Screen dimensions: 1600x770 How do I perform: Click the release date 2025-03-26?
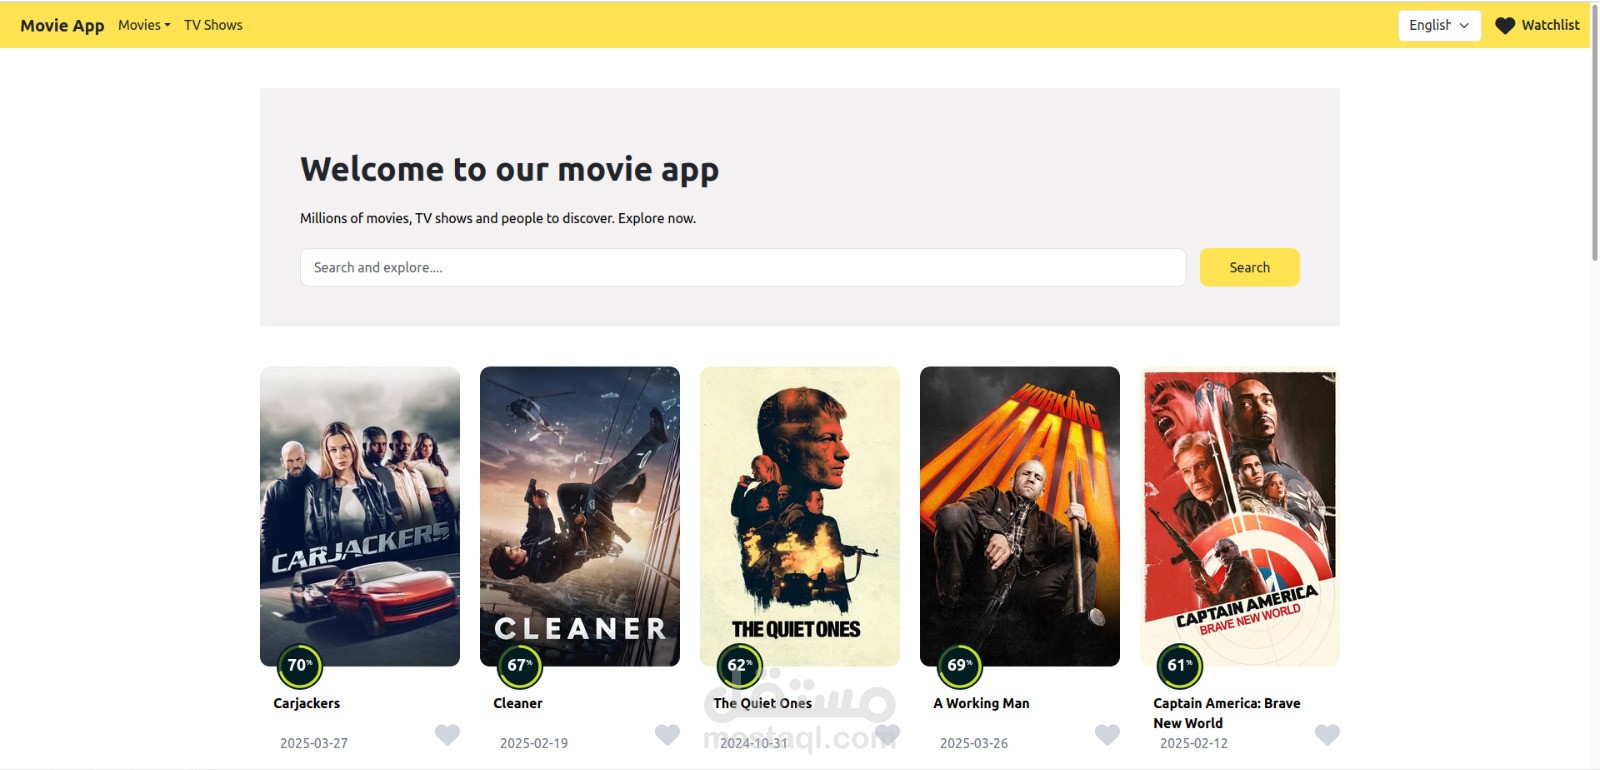[x=974, y=743]
